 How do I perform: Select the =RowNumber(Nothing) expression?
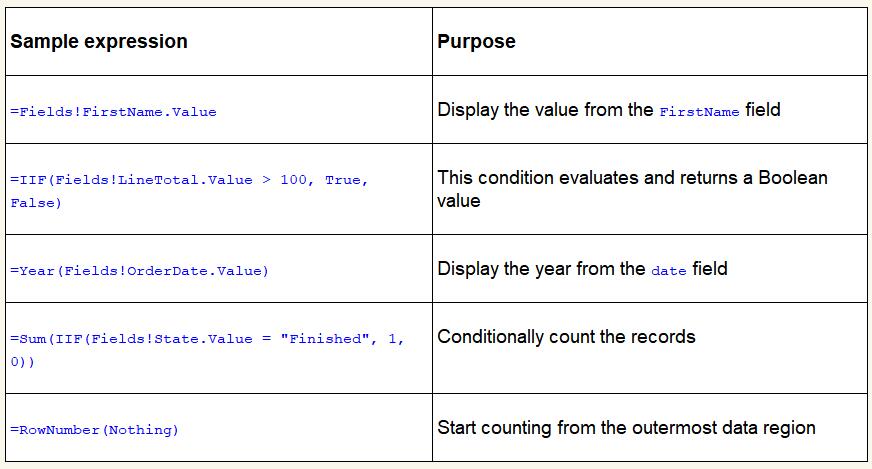pos(94,430)
